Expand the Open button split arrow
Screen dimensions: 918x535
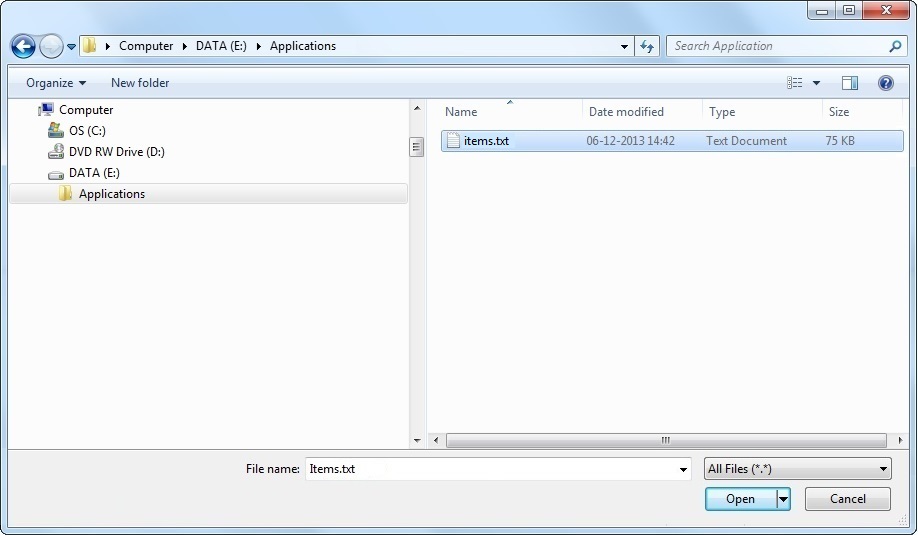pos(783,499)
